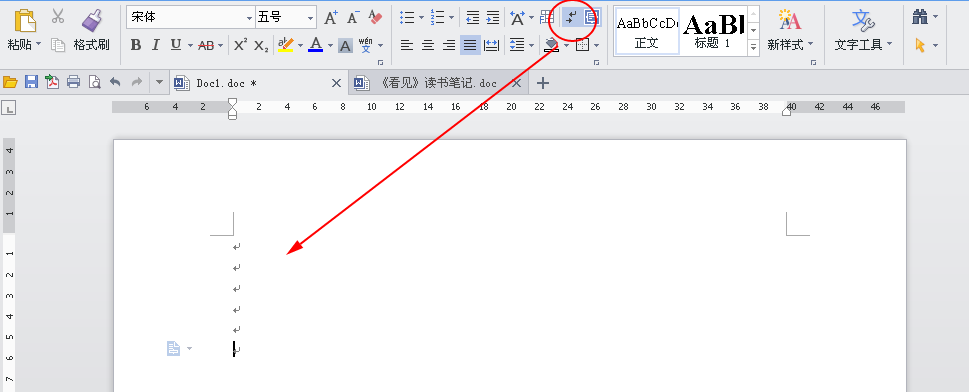The height and width of the screenshot is (392, 969).
Task: Apply the 标题 1 heading style thumbnail
Action: coord(713,31)
